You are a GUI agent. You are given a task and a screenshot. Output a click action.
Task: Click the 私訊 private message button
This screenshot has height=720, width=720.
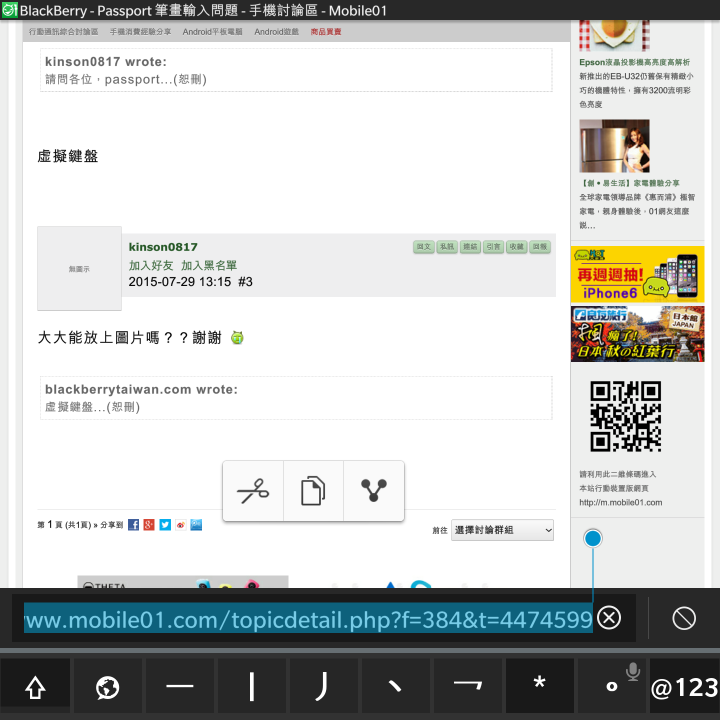pyautogui.click(x=447, y=247)
